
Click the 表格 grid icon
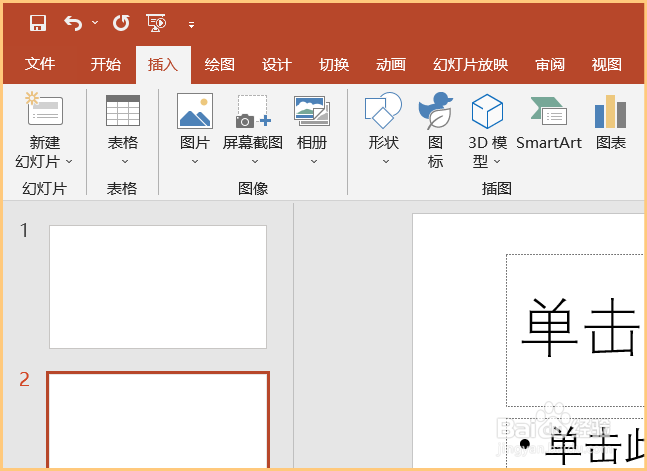tap(123, 110)
